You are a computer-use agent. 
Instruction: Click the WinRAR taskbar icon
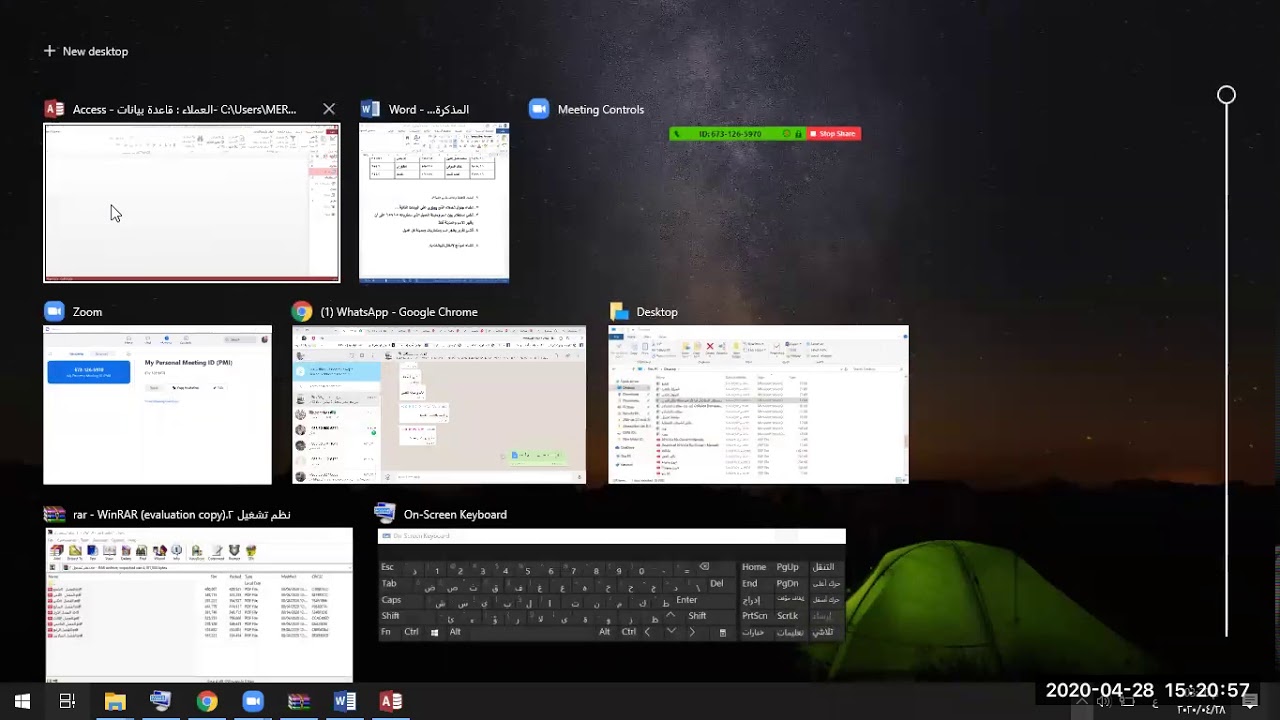(x=298, y=701)
